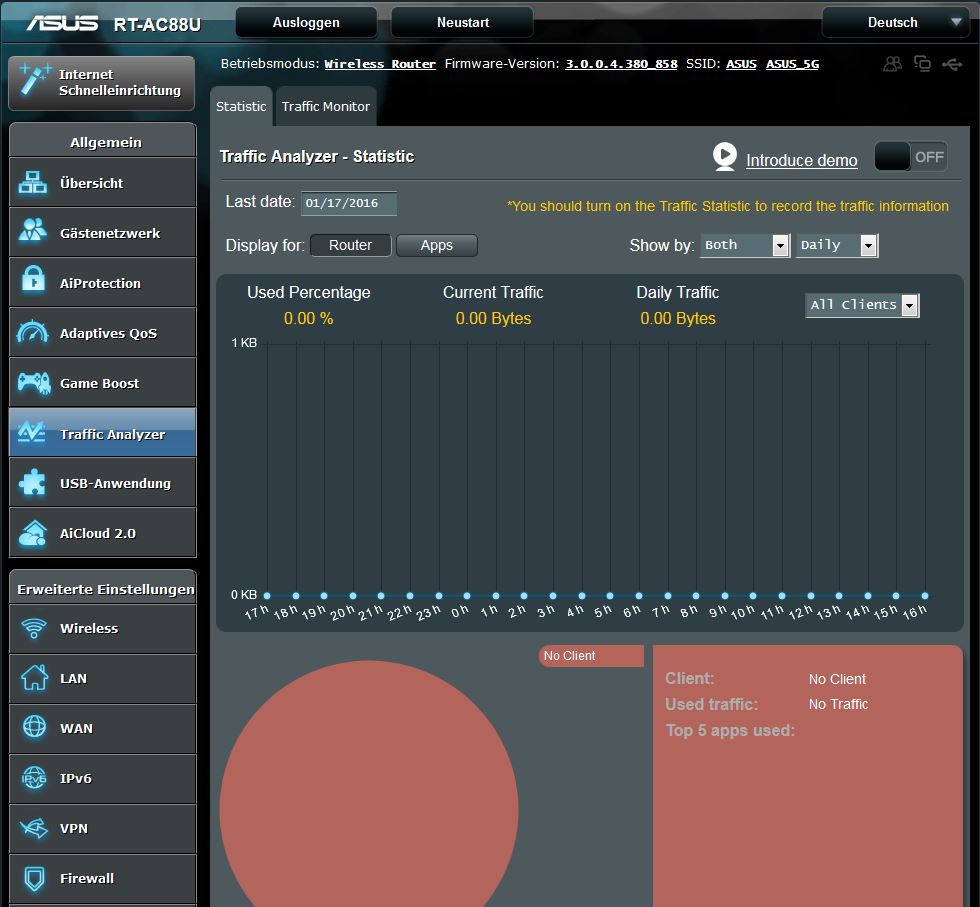The image size is (980, 907).
Task: Open AiCloud 2.0 cloud icon
Action: (x=32, y=533)
